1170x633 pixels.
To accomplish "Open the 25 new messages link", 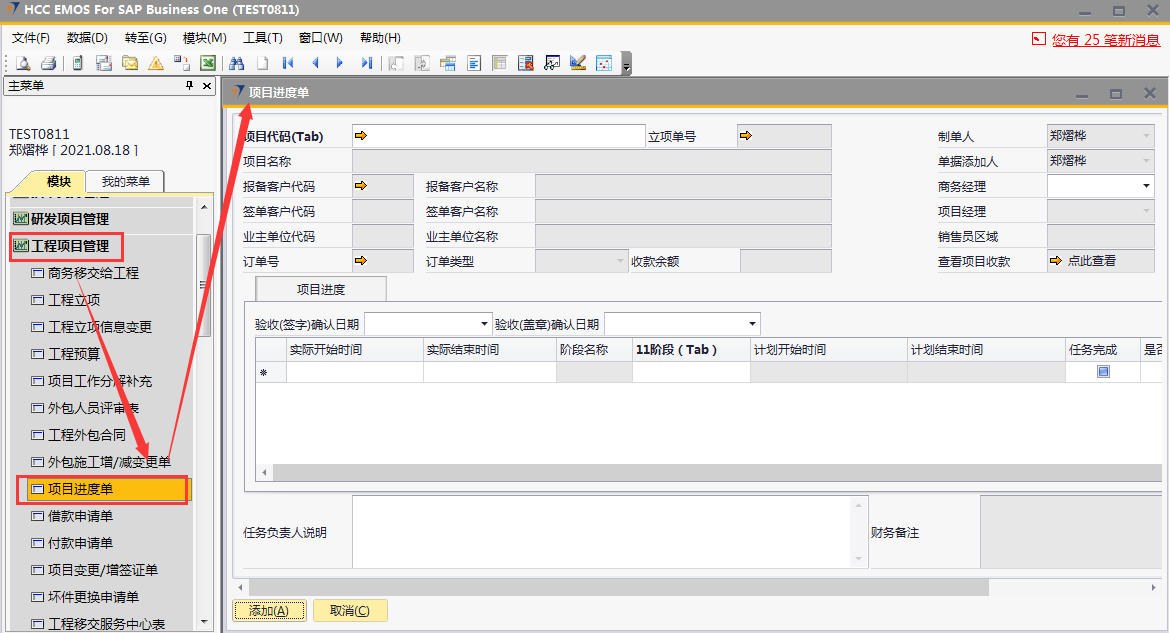I will (x=1105, y=40).
